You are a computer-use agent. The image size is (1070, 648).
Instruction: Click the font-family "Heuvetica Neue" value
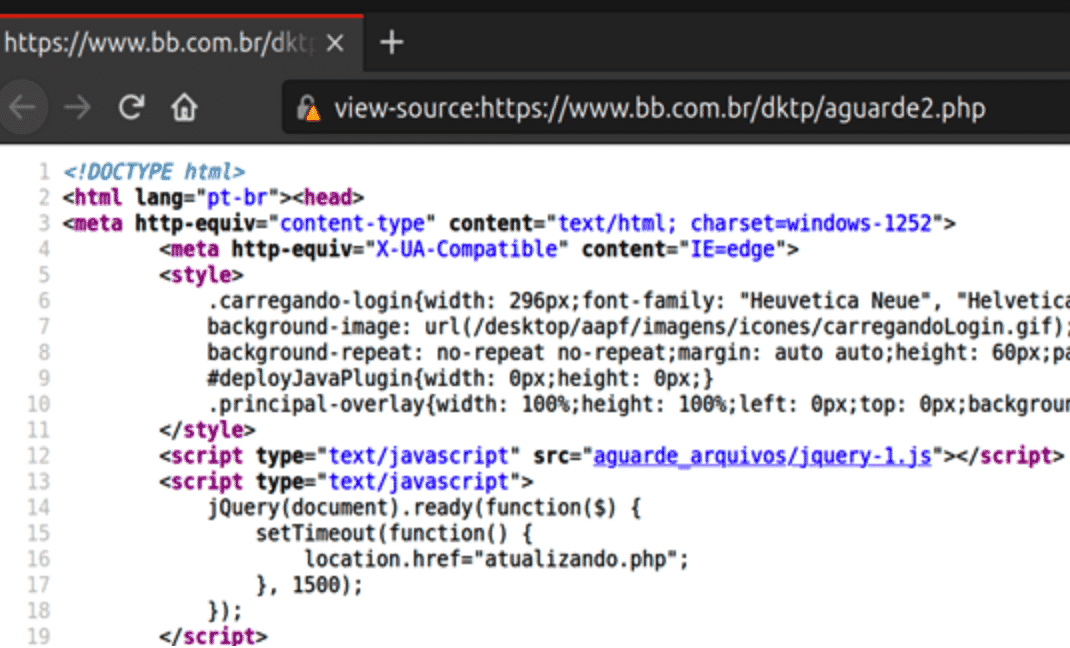(836, 301)
